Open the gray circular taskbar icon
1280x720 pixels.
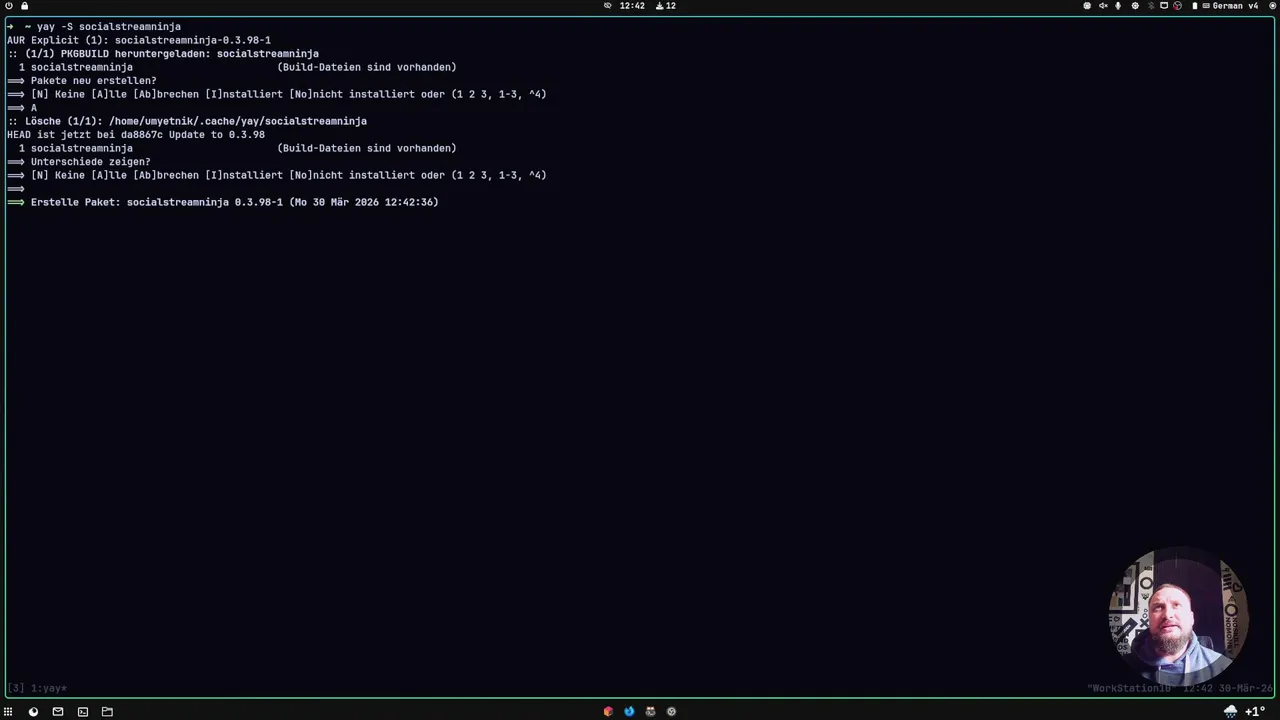point(671,712)
